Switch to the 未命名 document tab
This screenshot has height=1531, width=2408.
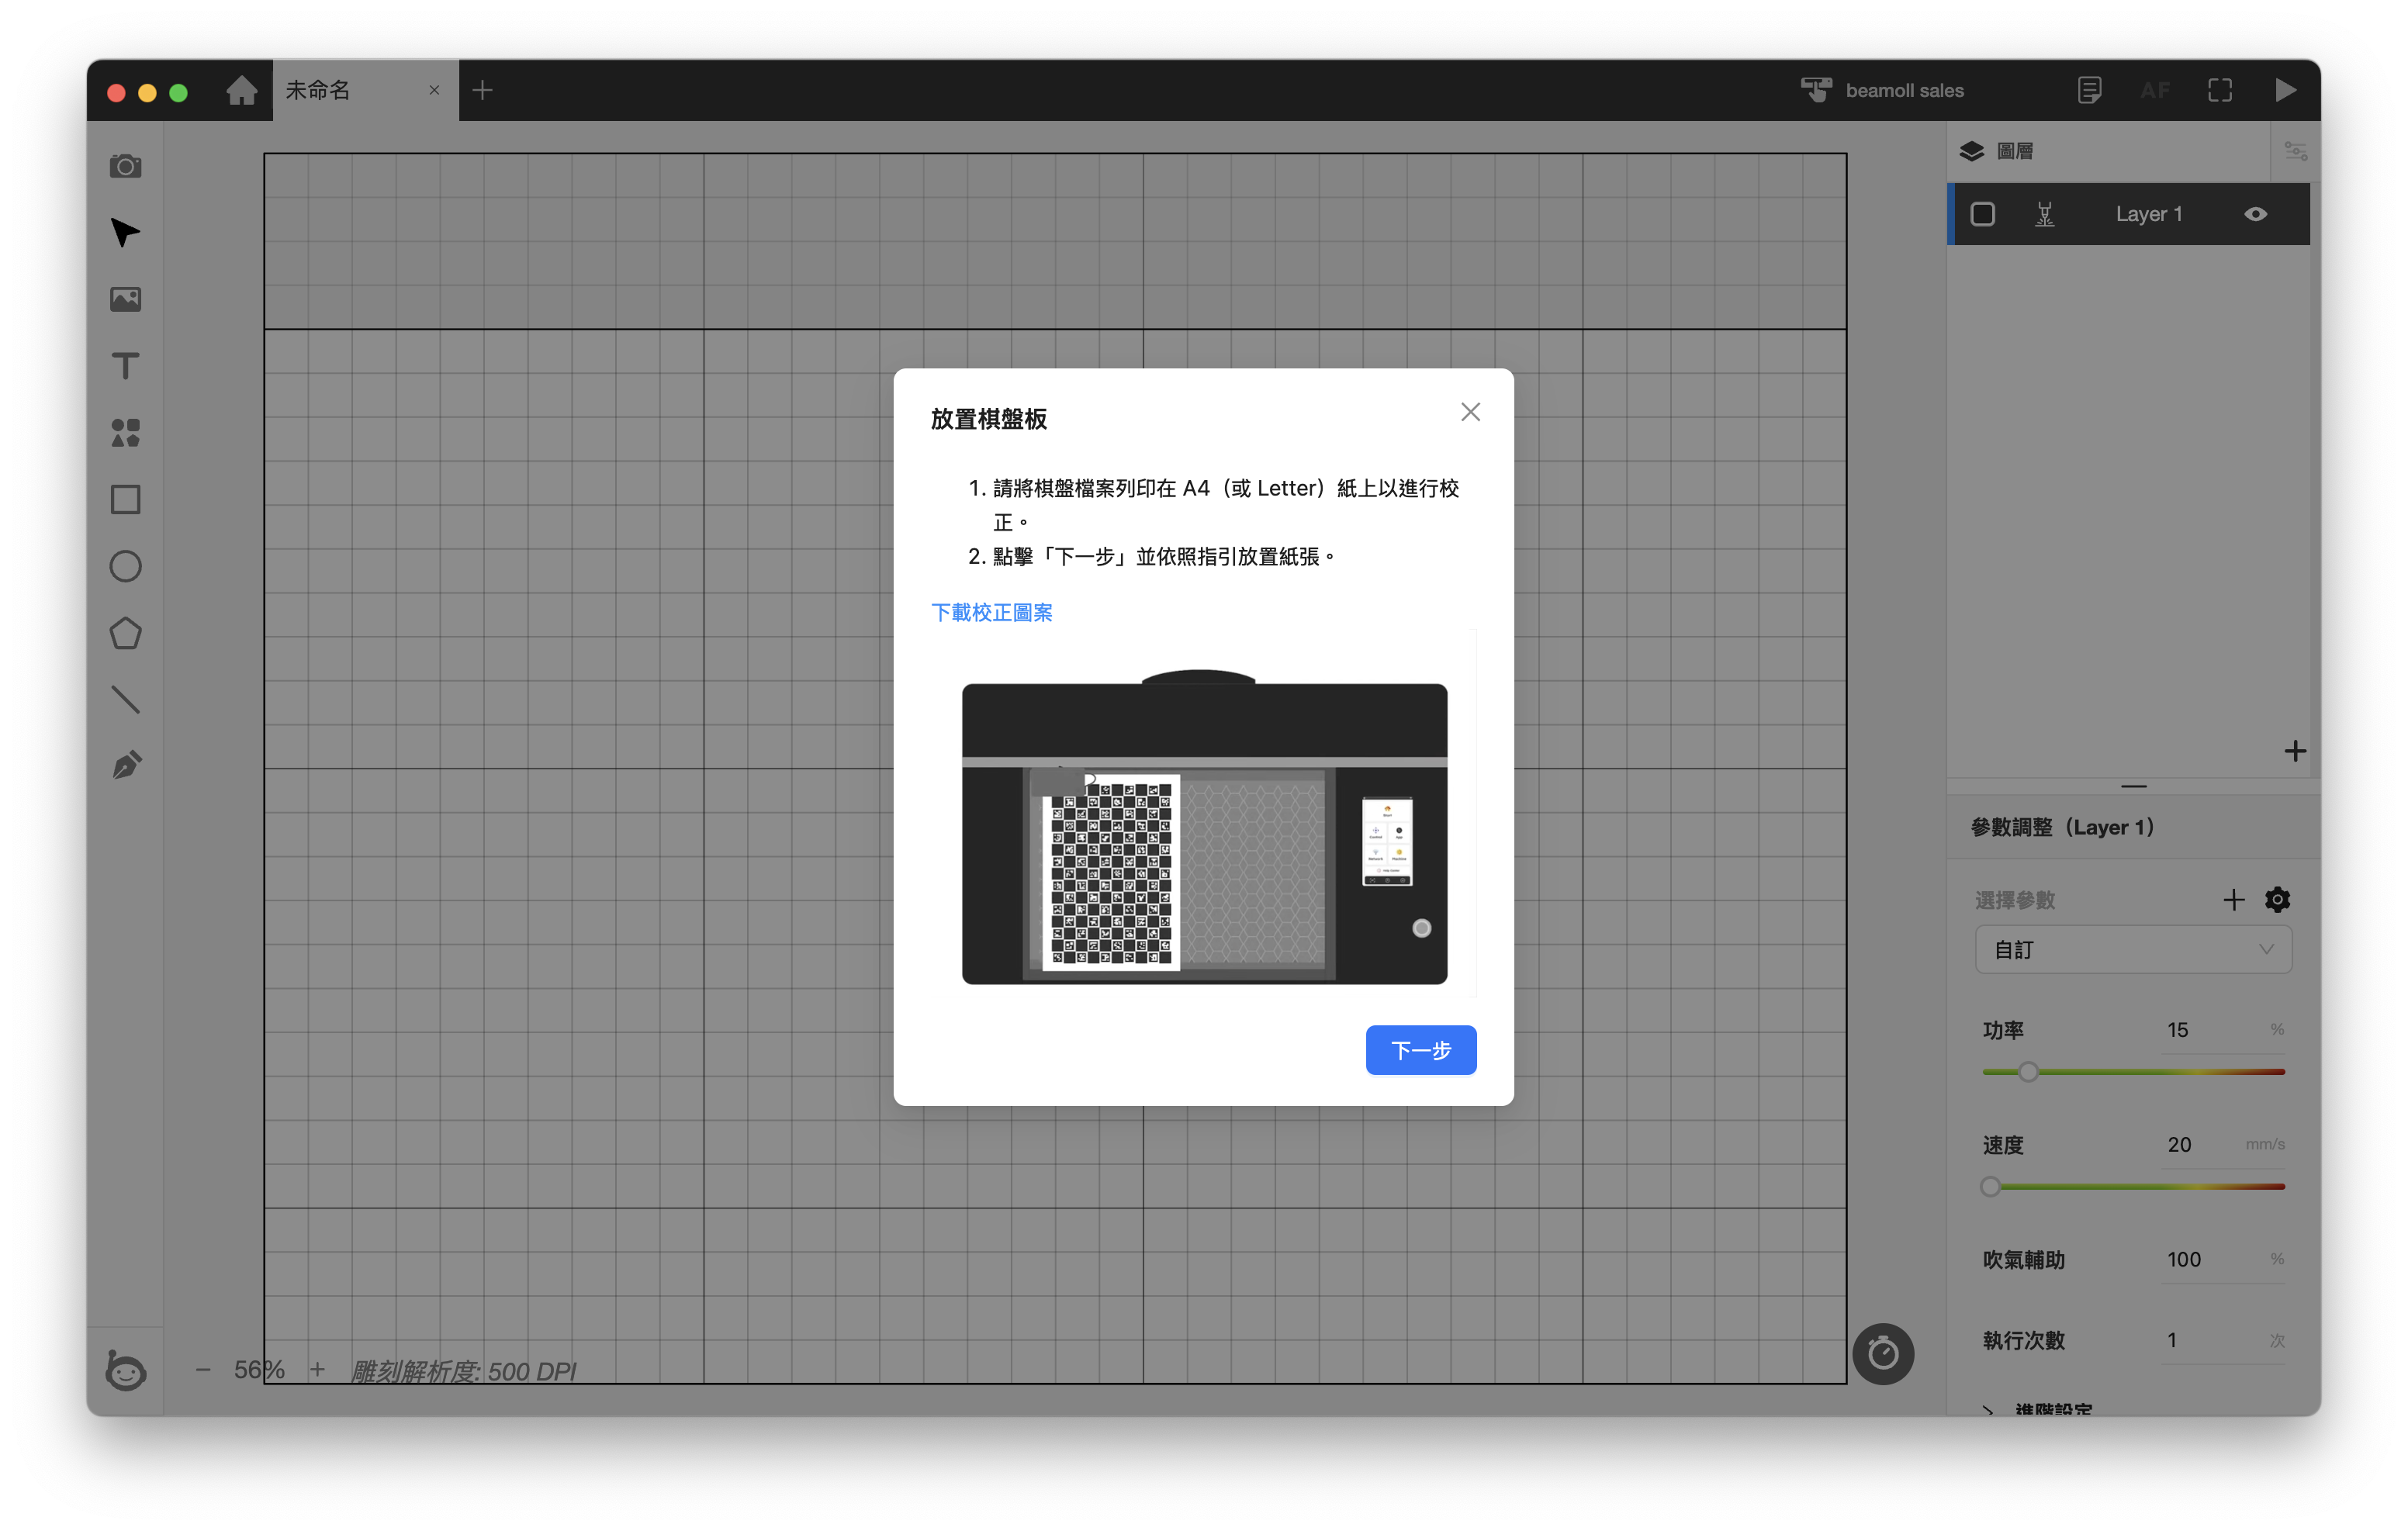click(x=365, y=90)
